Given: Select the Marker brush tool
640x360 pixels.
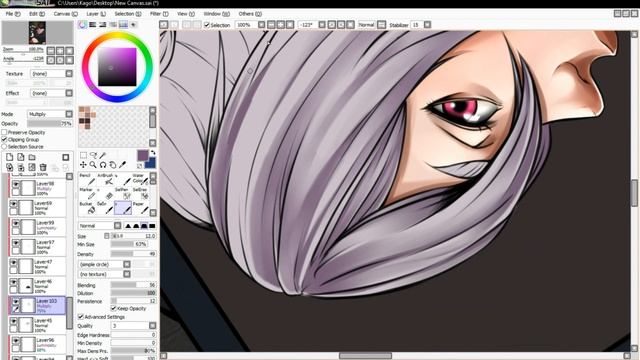Looking at the screenshot, I should point(87,193).
